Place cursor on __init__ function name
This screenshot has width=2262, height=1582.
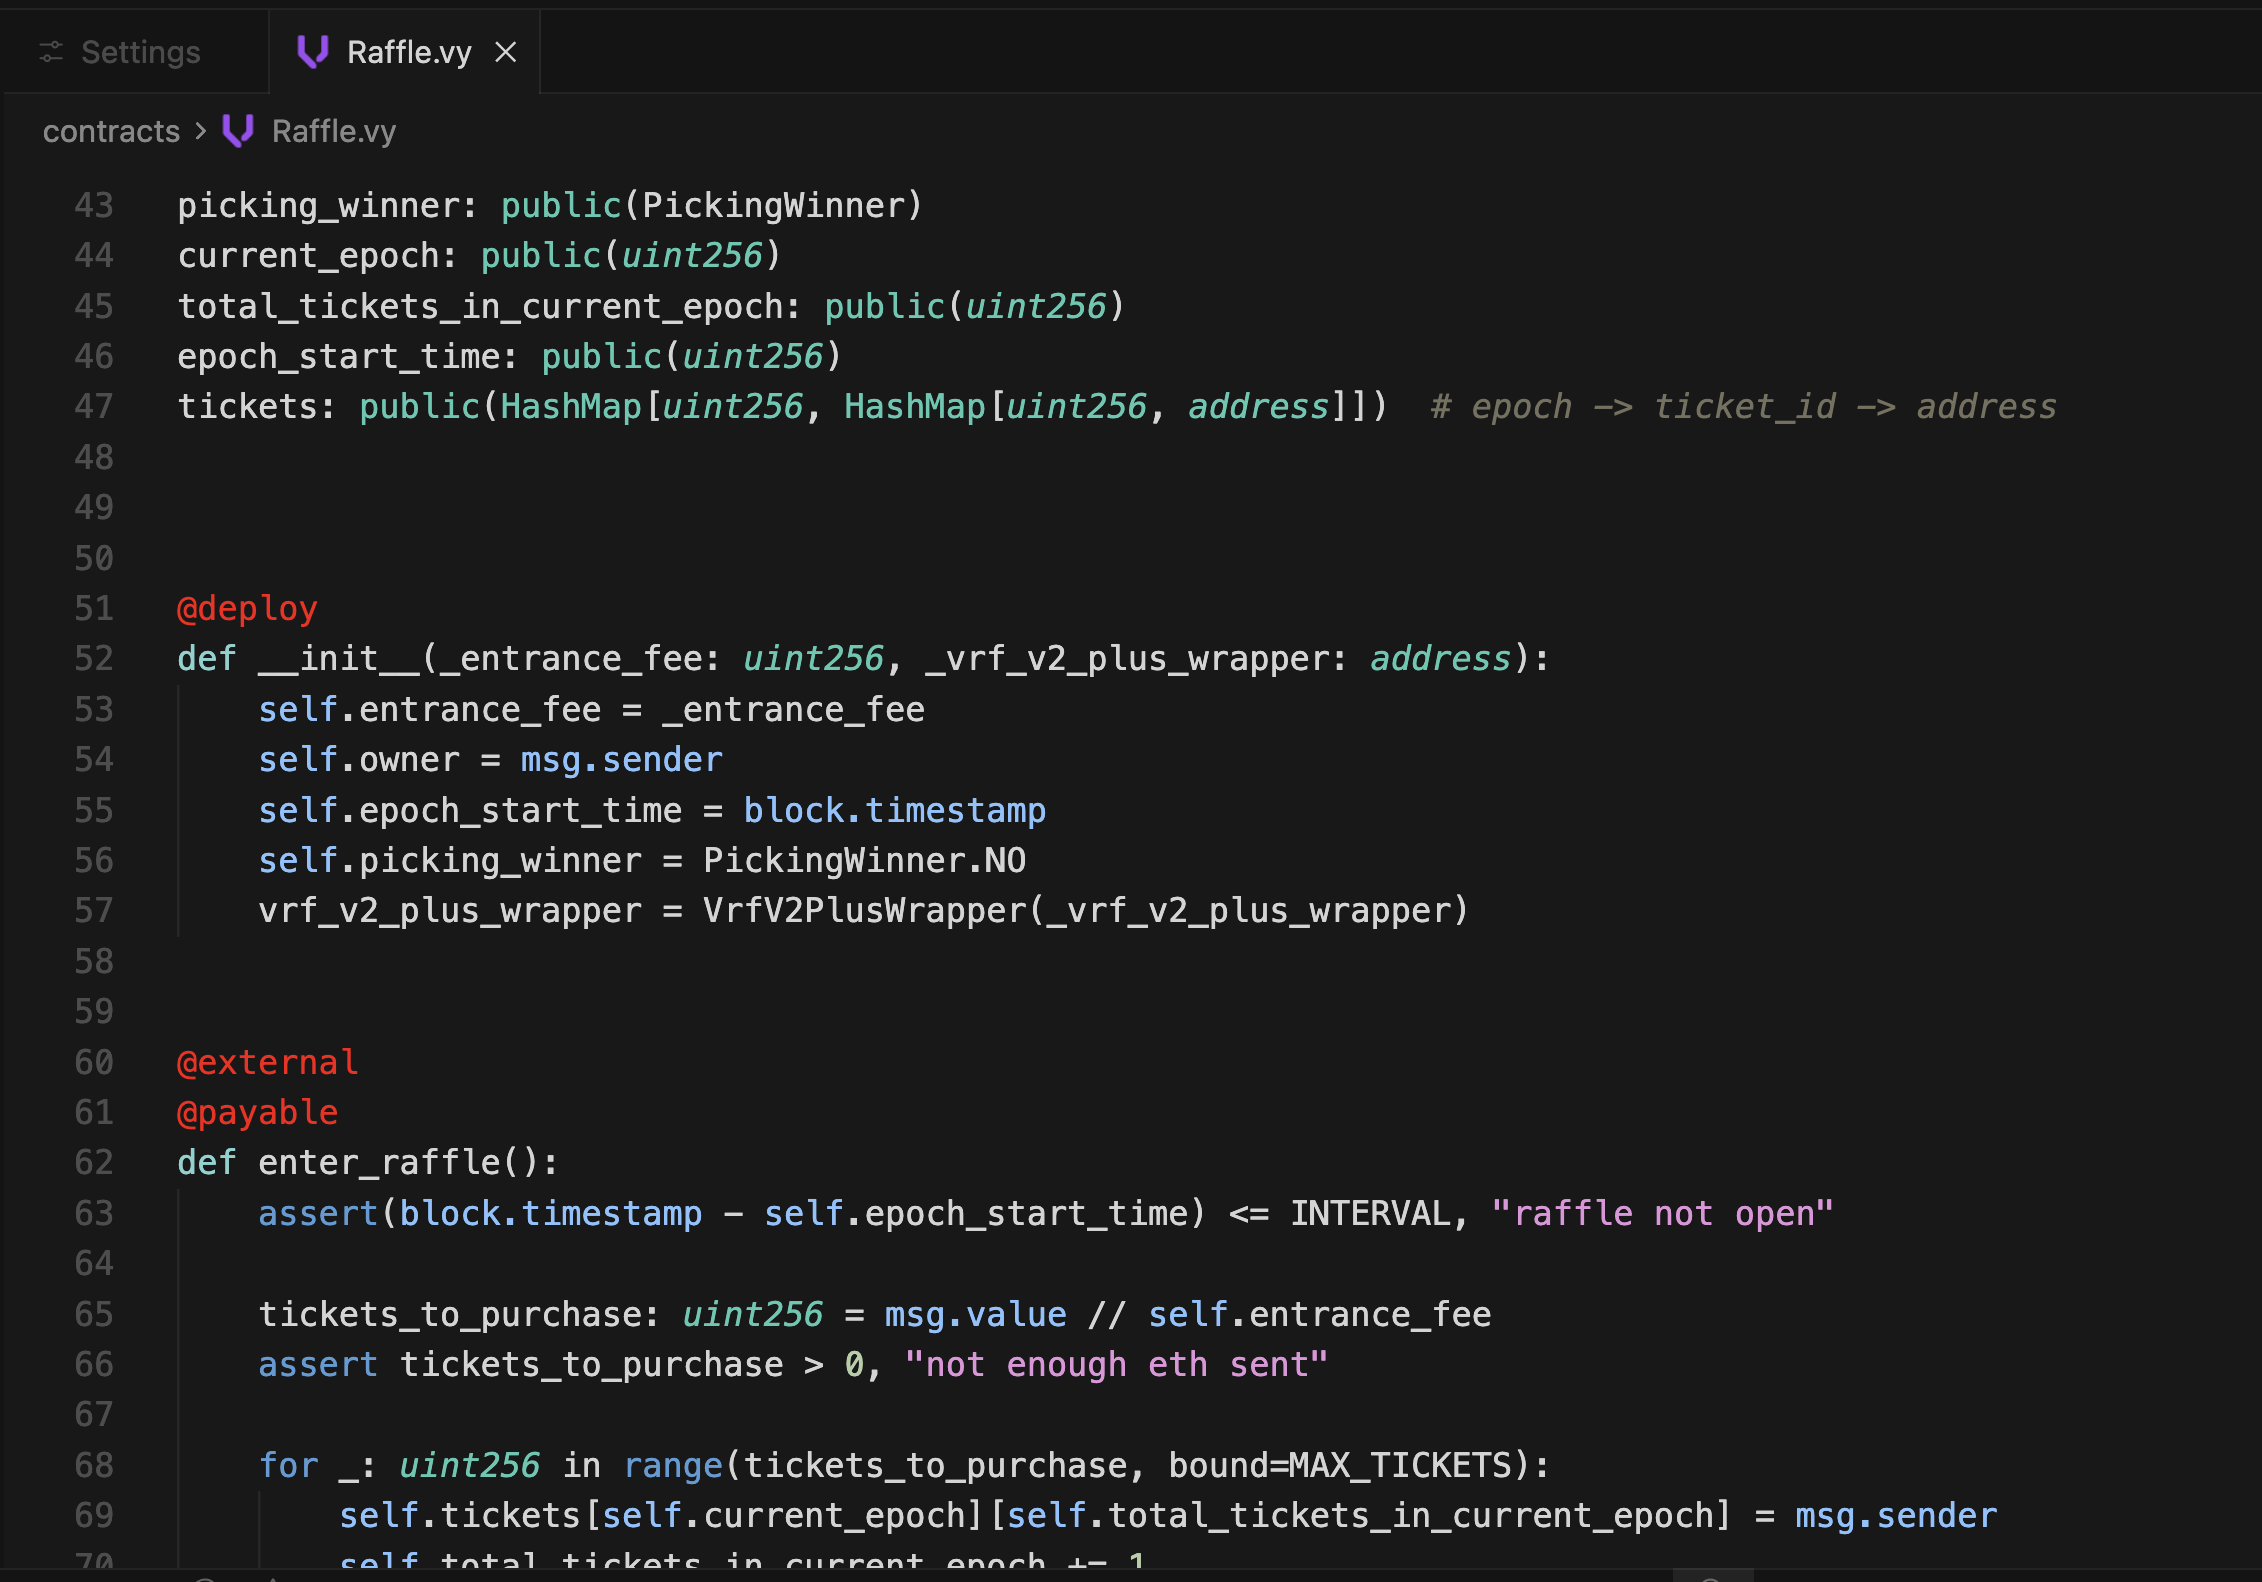click(x=338, y=658)
